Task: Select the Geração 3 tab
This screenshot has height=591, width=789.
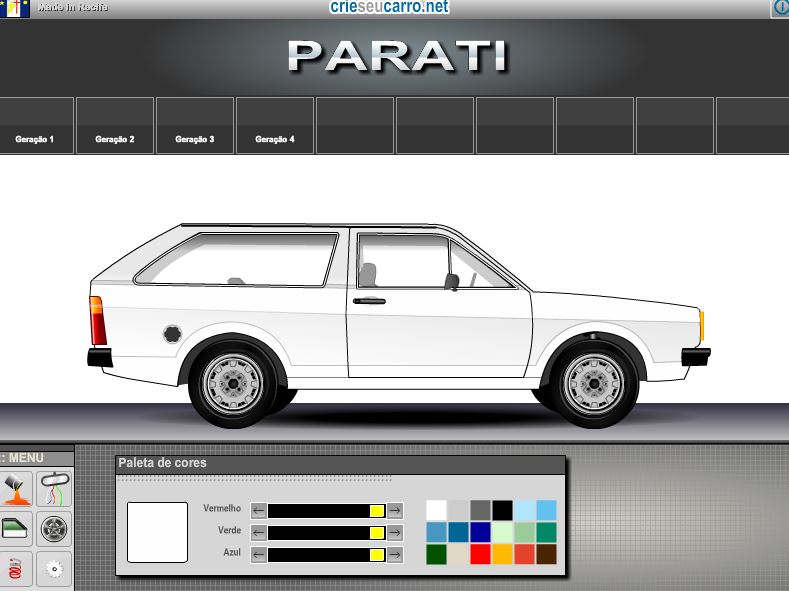Action: point(195,126)
